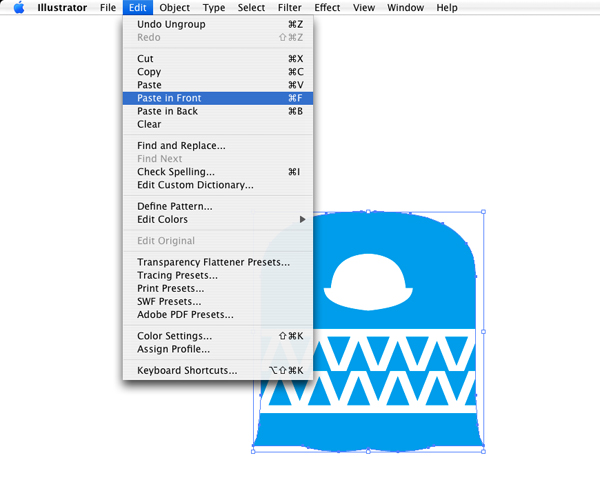The width and height of the screenshot is (600, 500).
Task: Open Tracing Presets
Action: coord(218,275)
